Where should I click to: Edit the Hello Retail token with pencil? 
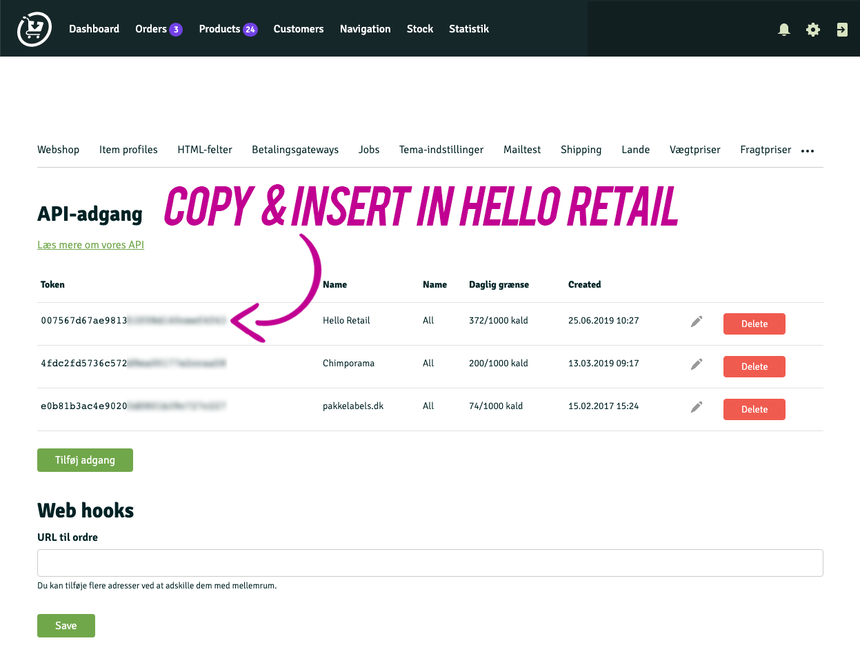[x=697, y=322]
